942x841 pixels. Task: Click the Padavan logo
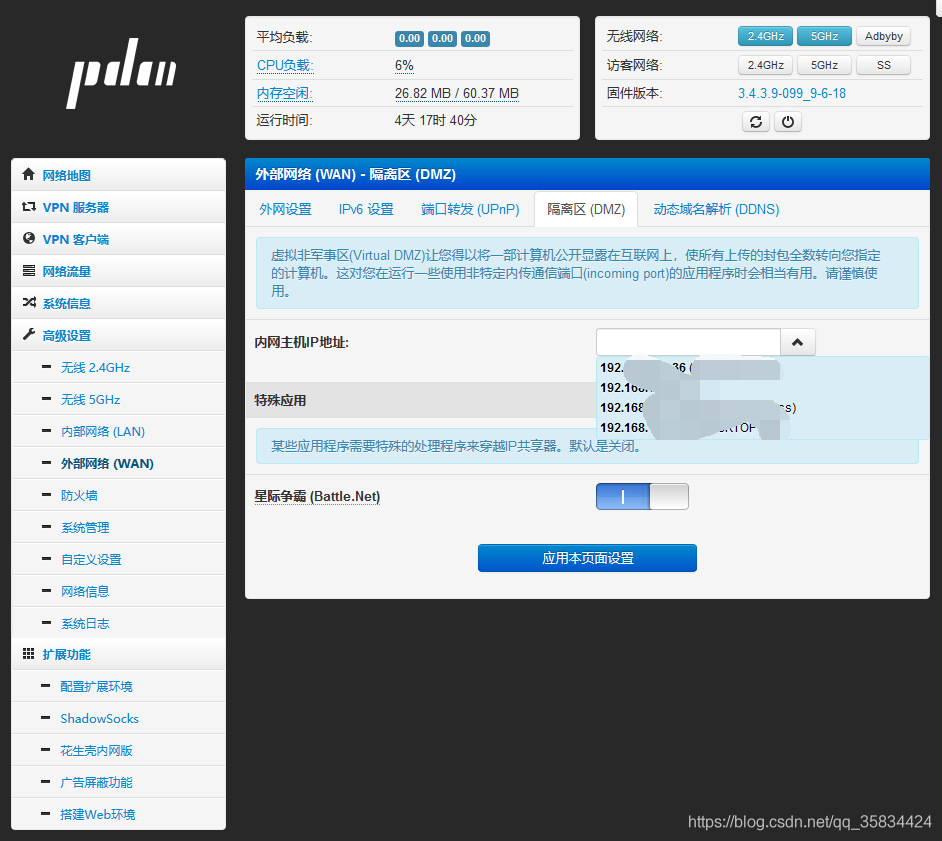pyautogui.click(x=121, y=73)
